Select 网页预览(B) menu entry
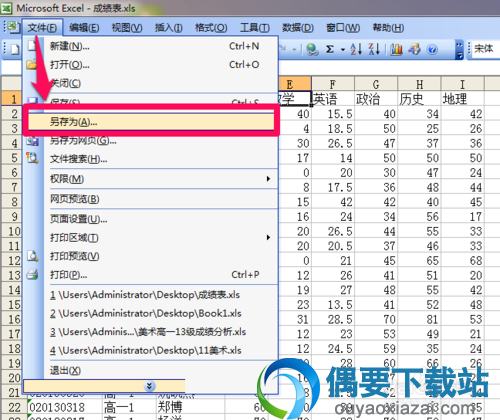The width and height of the screenshot is (500, 420). 150,199
